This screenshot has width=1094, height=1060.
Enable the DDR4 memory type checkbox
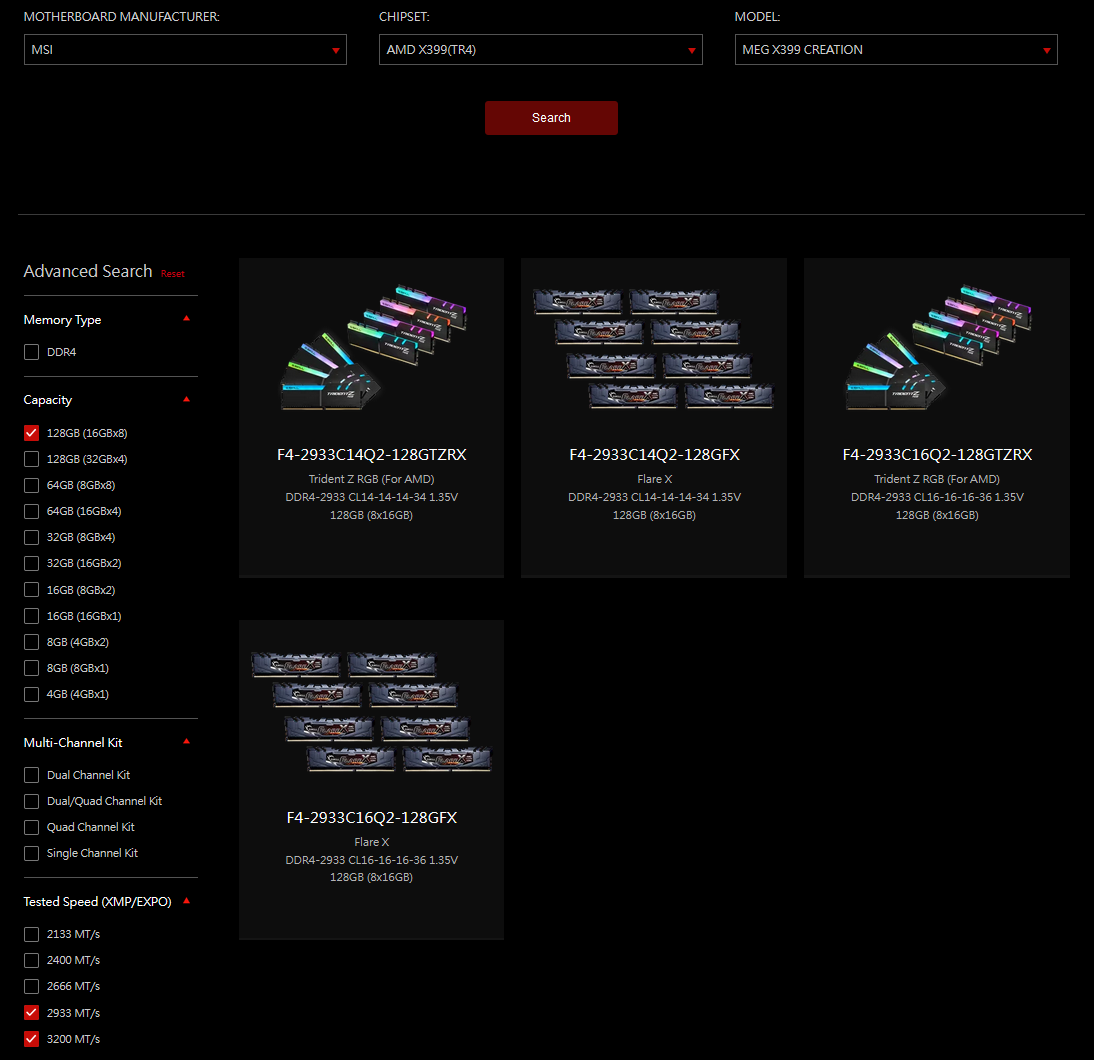32,352
